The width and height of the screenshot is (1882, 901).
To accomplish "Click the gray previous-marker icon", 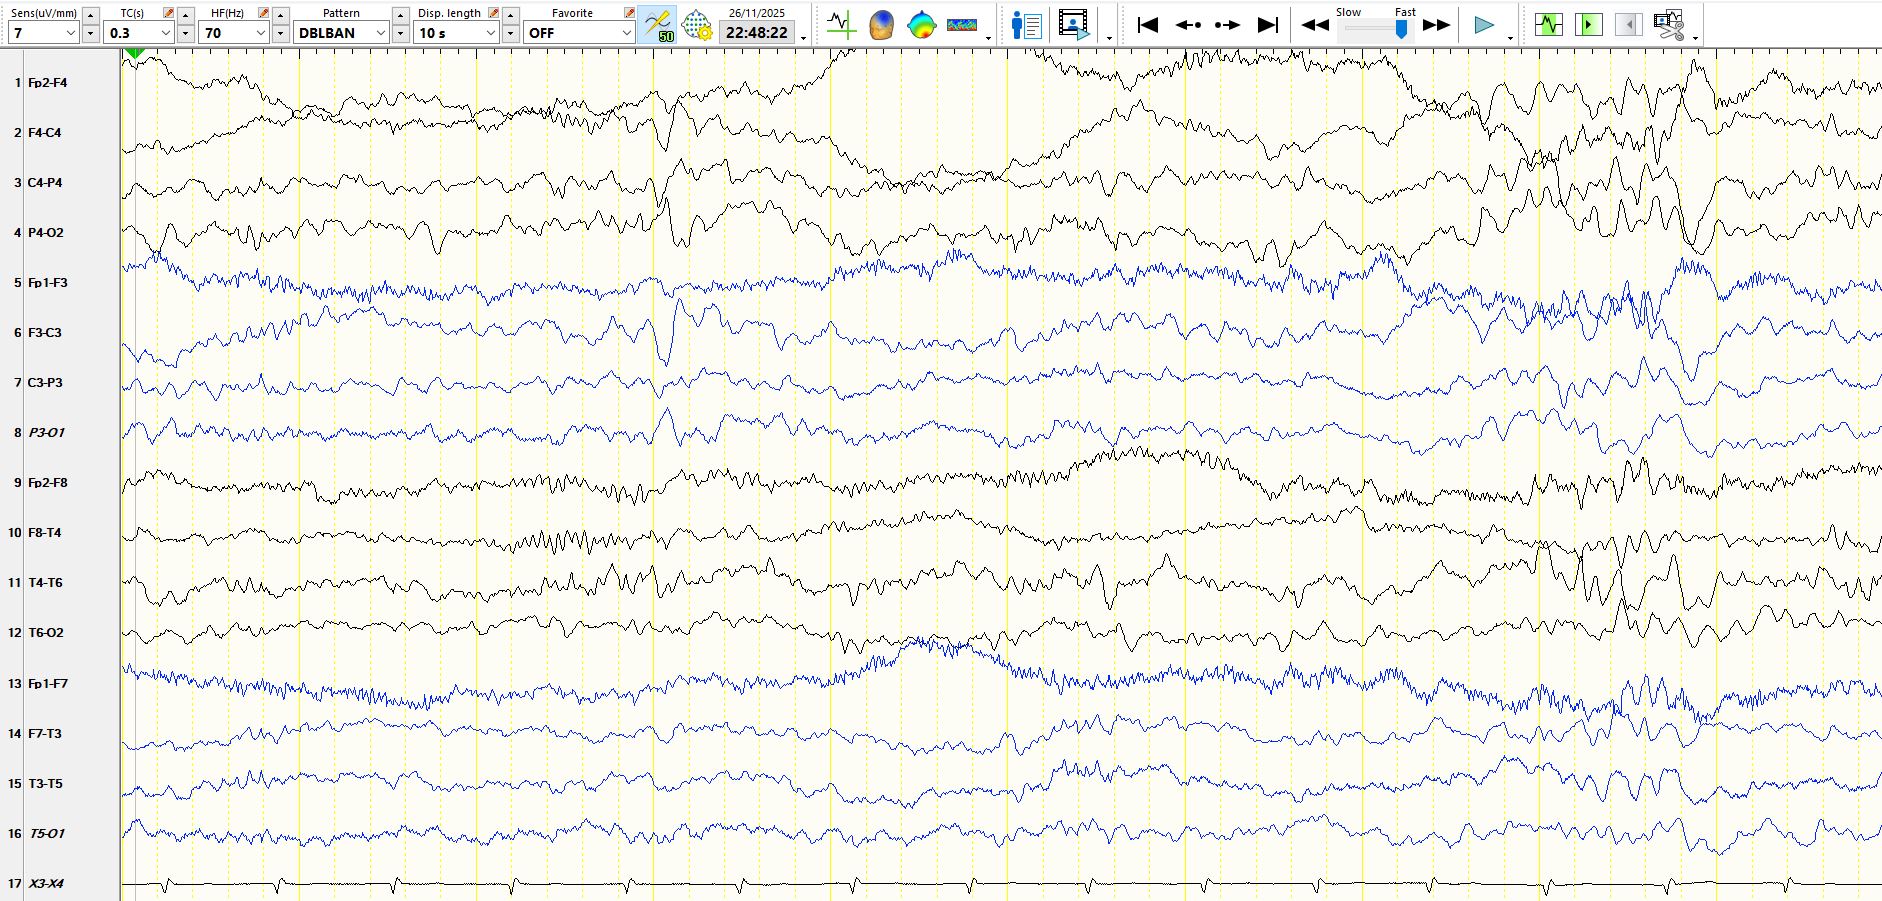I will pos(1628,24).
